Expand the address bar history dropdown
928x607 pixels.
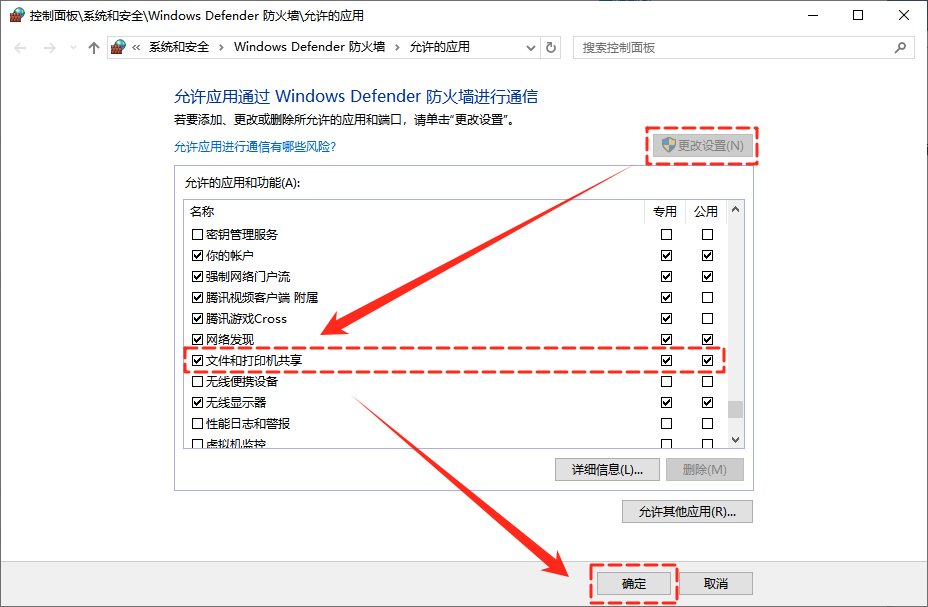click(x=531, y=48)
